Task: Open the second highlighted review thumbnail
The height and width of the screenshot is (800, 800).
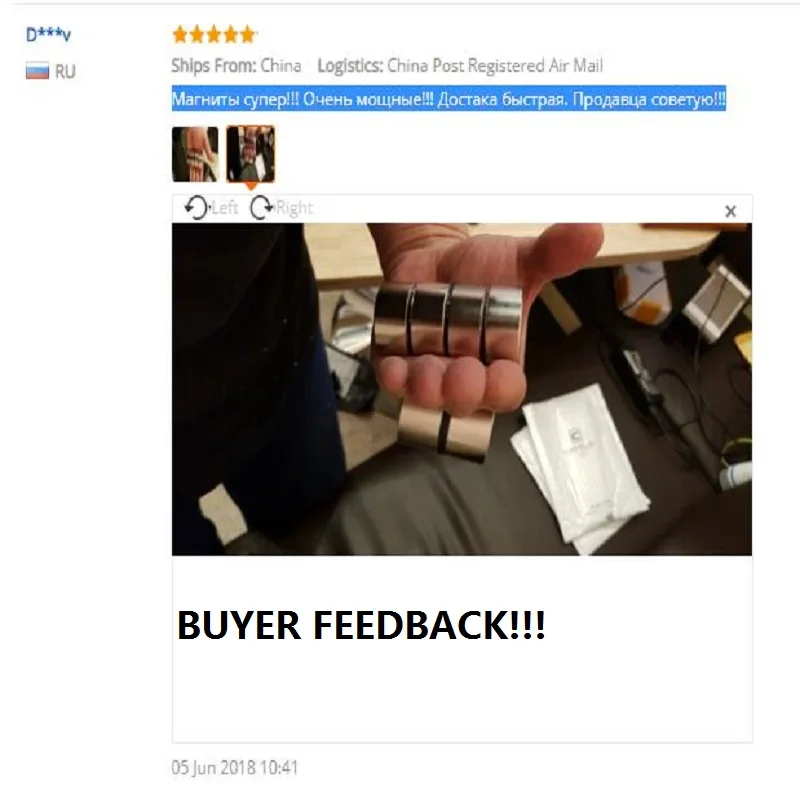Action: pyautogui.click(x=251, y=154)
